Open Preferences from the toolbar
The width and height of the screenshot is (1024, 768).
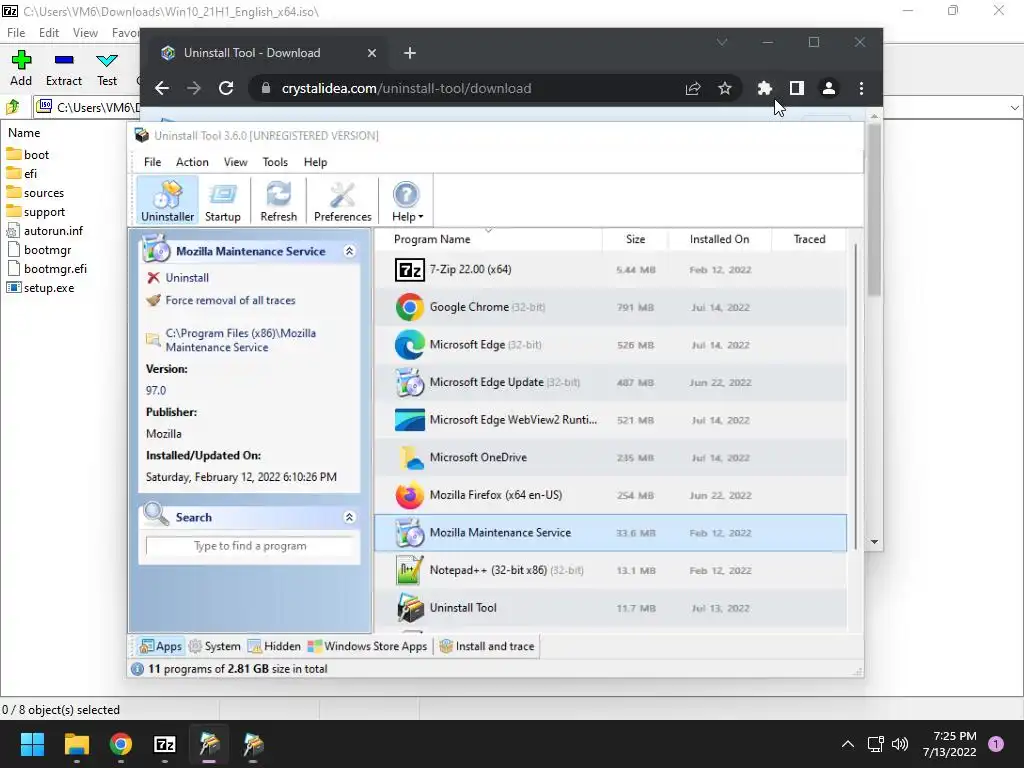(x=342, y=201)
